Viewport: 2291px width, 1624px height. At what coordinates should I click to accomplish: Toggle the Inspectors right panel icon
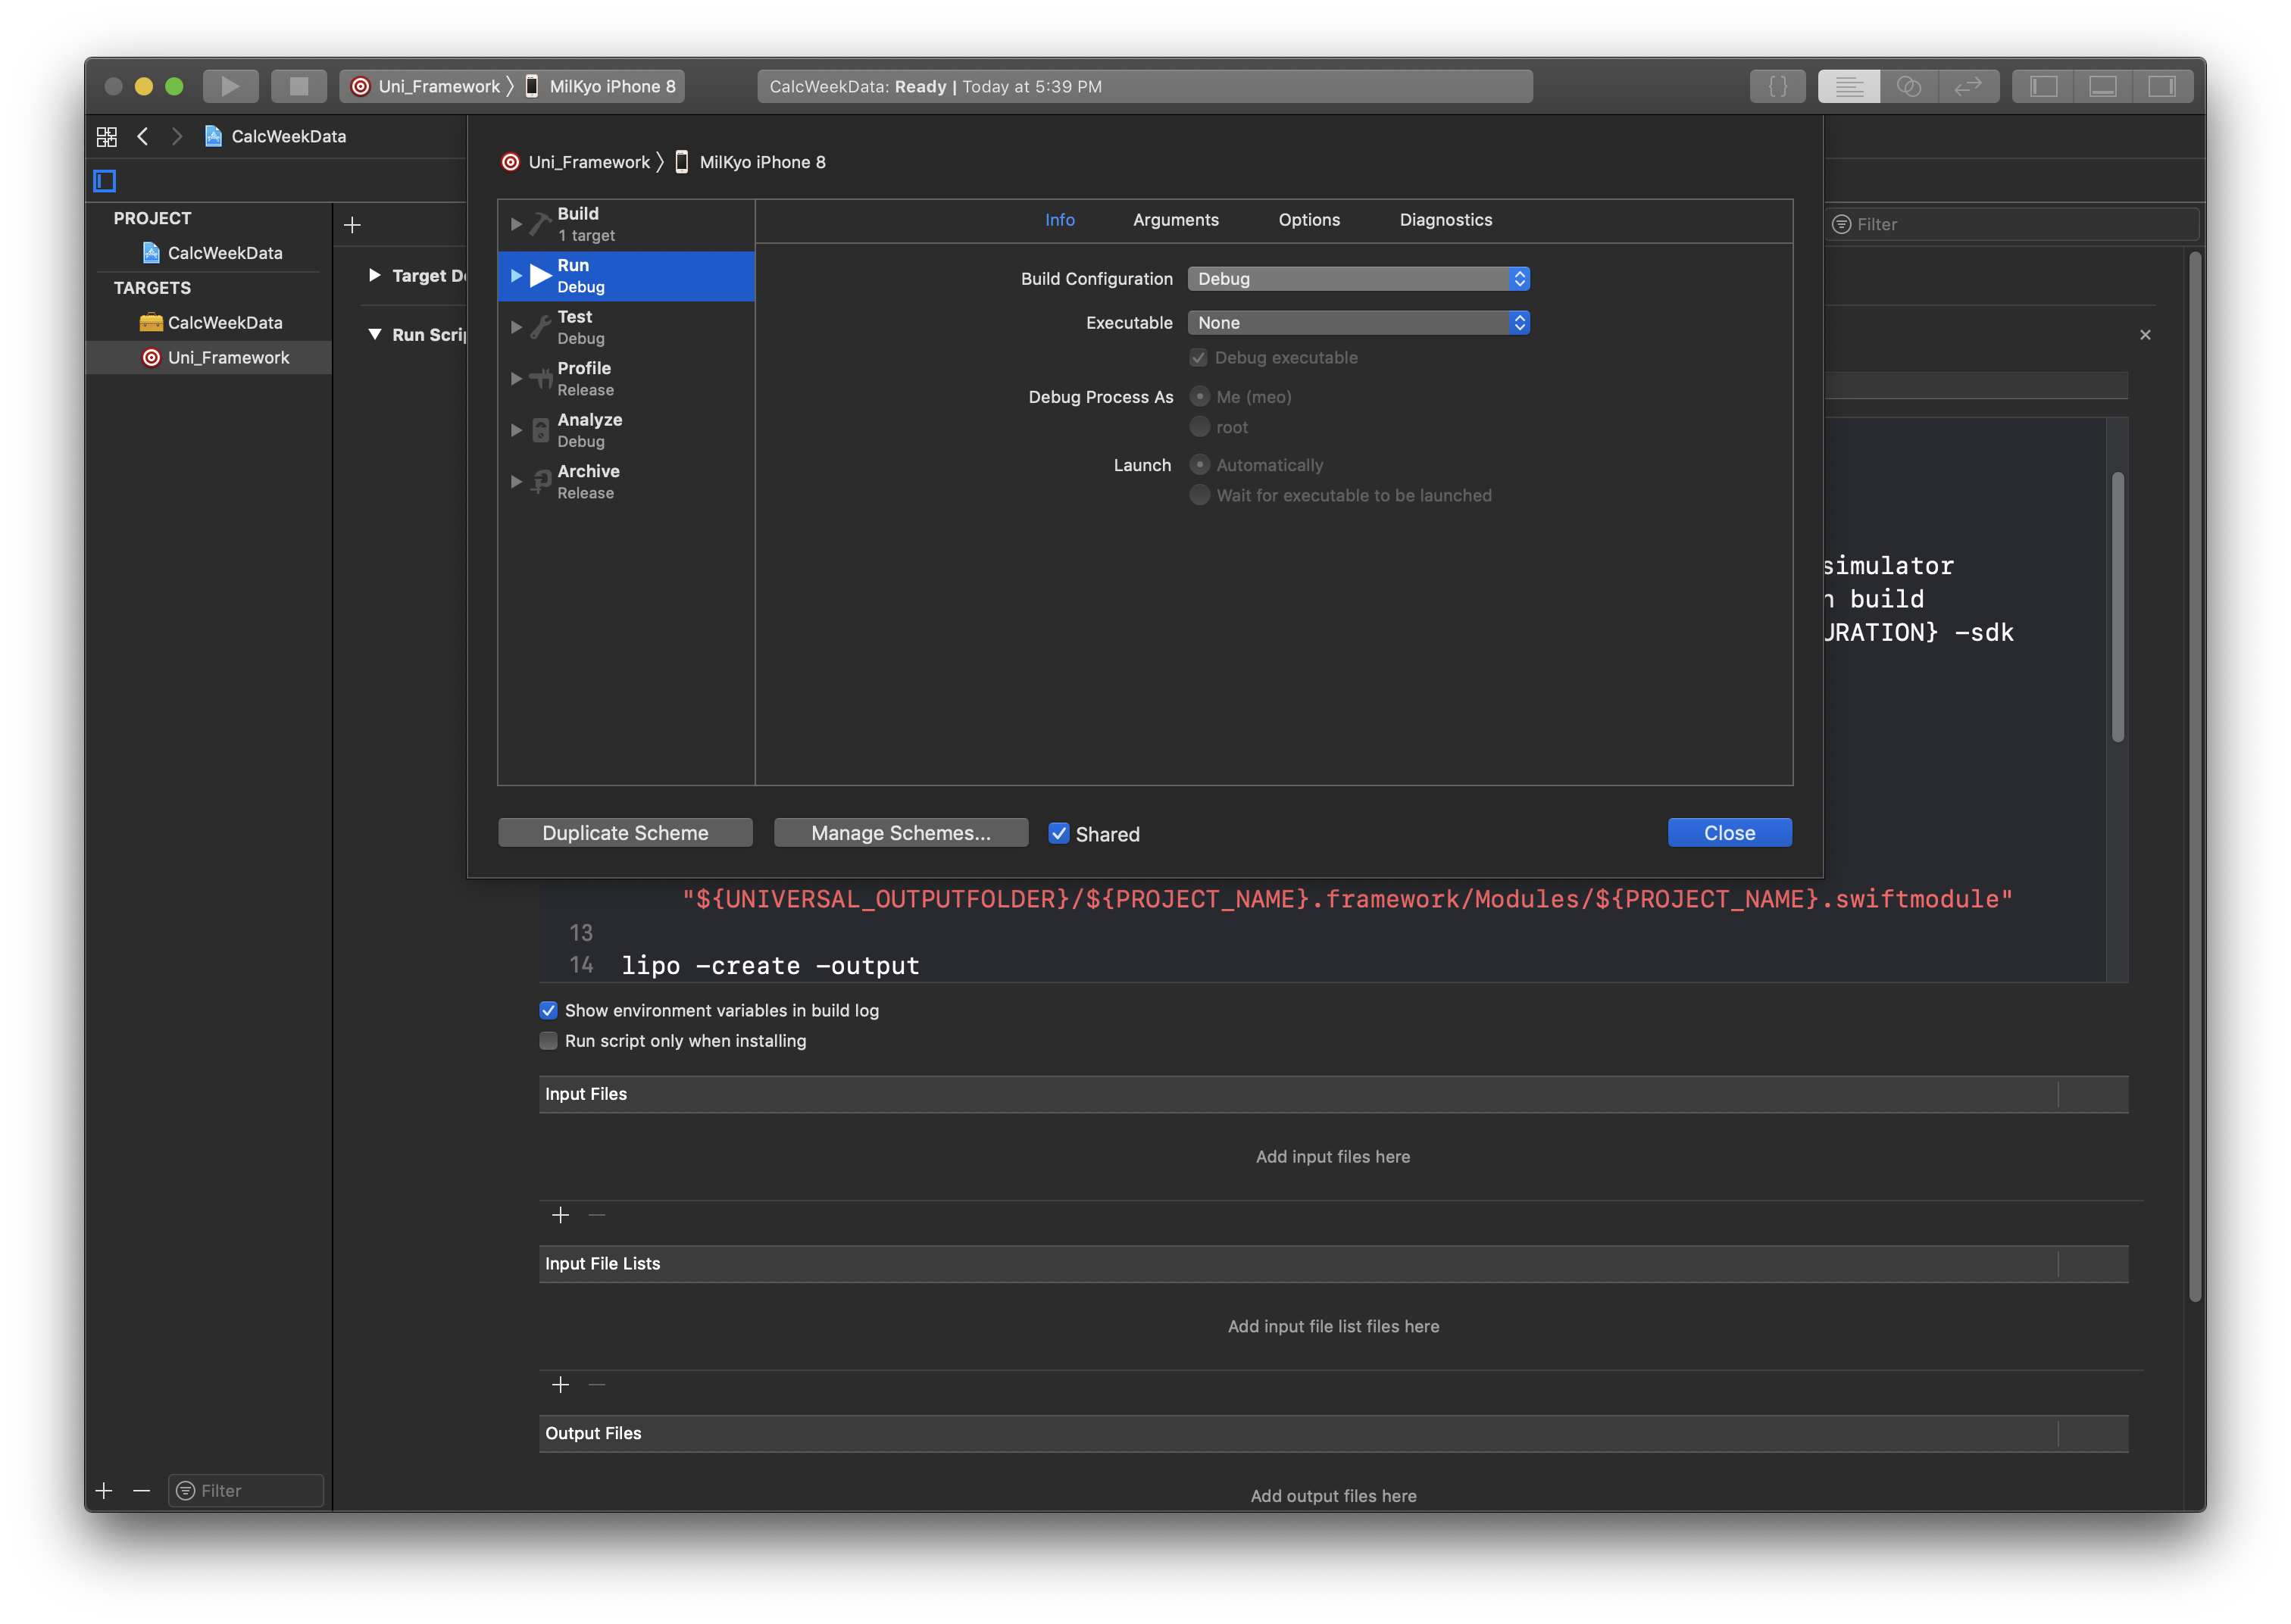2162,86
